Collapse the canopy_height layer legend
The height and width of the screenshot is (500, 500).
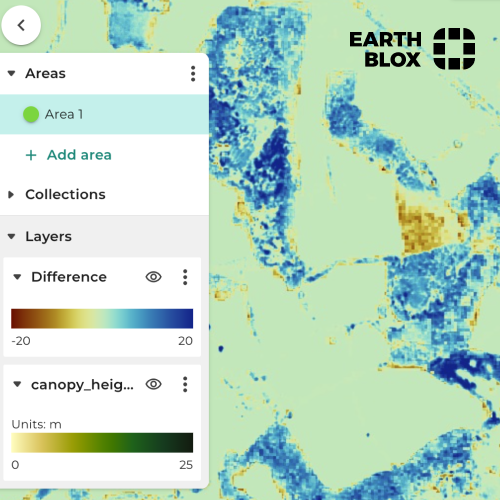click(x=17, y=384)
